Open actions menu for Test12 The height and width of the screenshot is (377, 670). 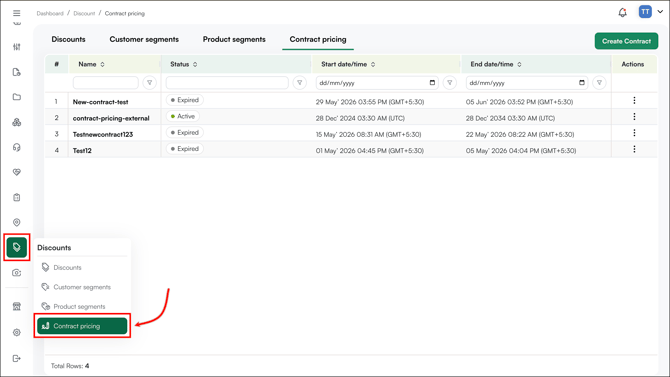pyautogui.click(x=634, y=149)
